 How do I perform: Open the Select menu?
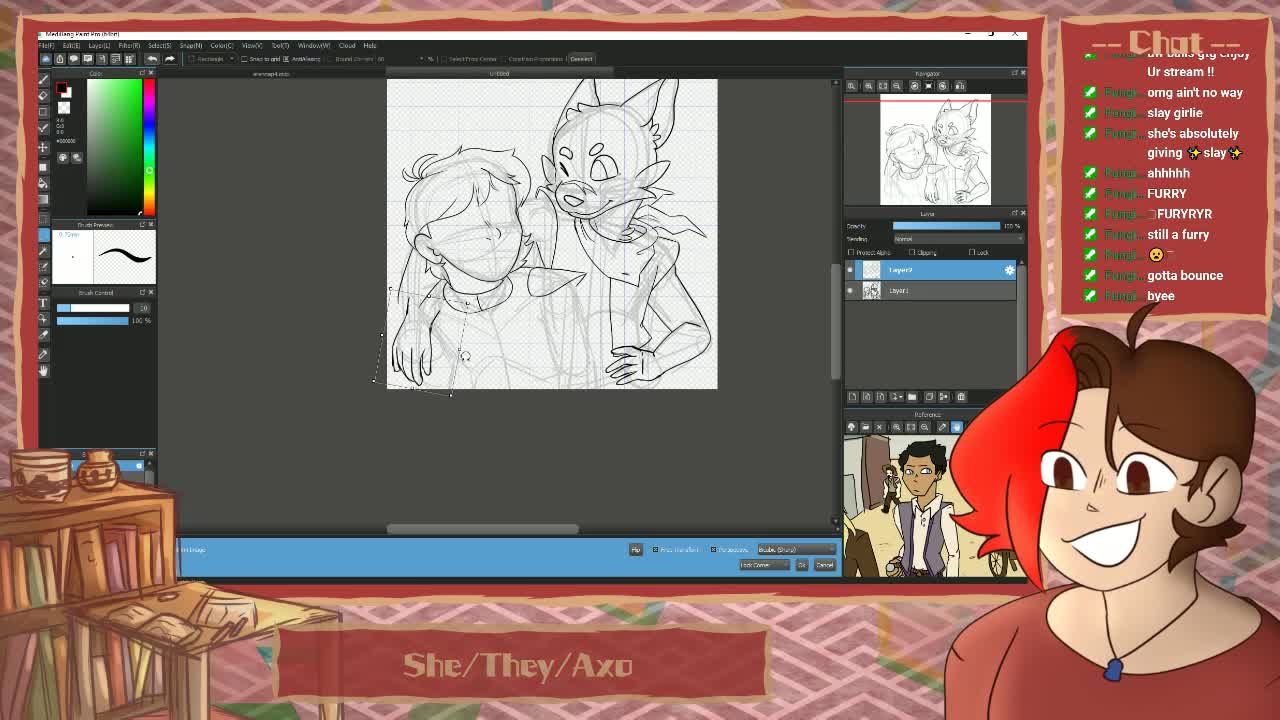pos(160,46)
